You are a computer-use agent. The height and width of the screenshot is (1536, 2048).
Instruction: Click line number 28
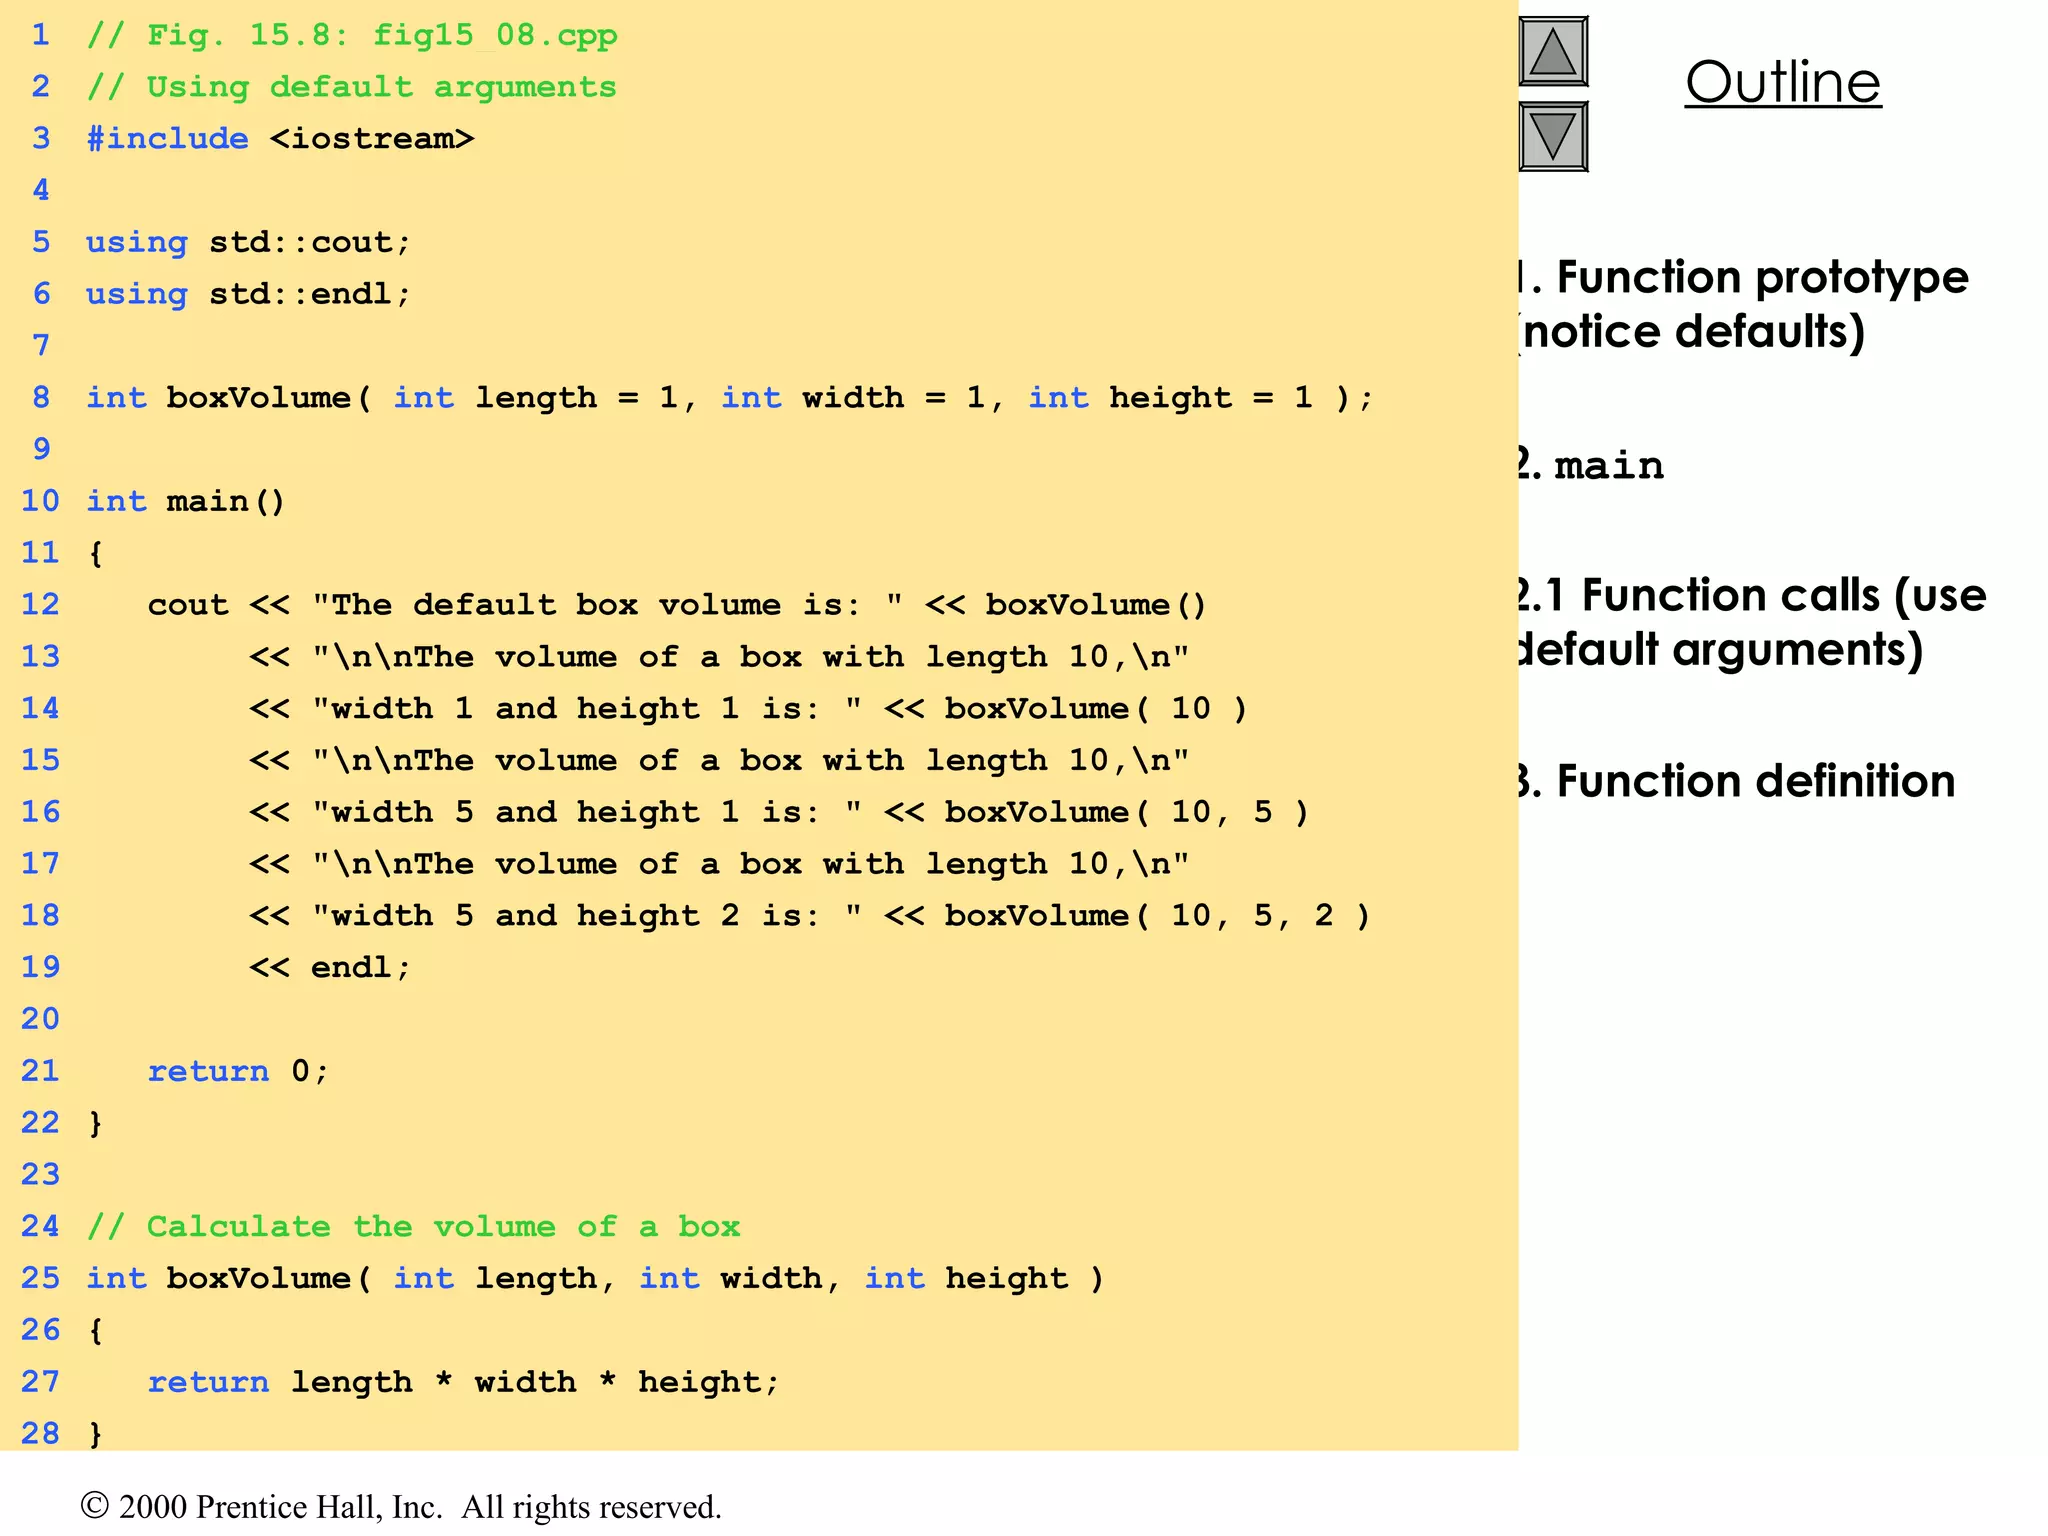coord(40,1434)
